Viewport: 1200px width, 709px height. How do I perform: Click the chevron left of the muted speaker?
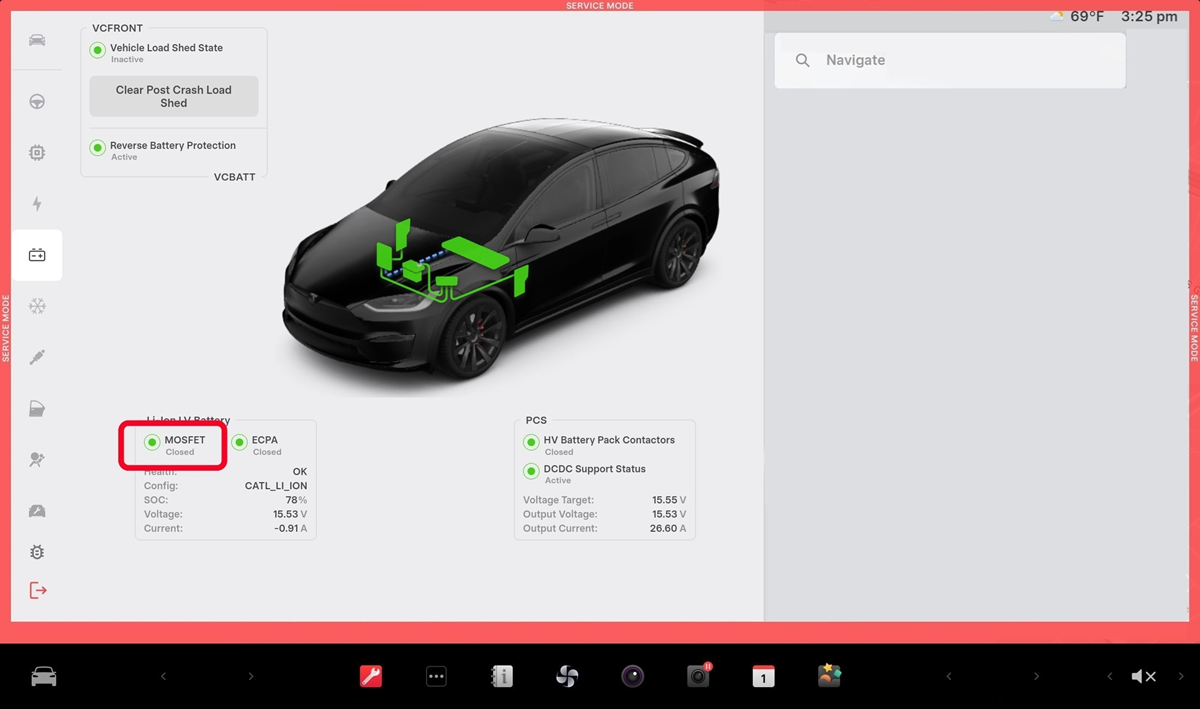click(x=1109, y=677)
